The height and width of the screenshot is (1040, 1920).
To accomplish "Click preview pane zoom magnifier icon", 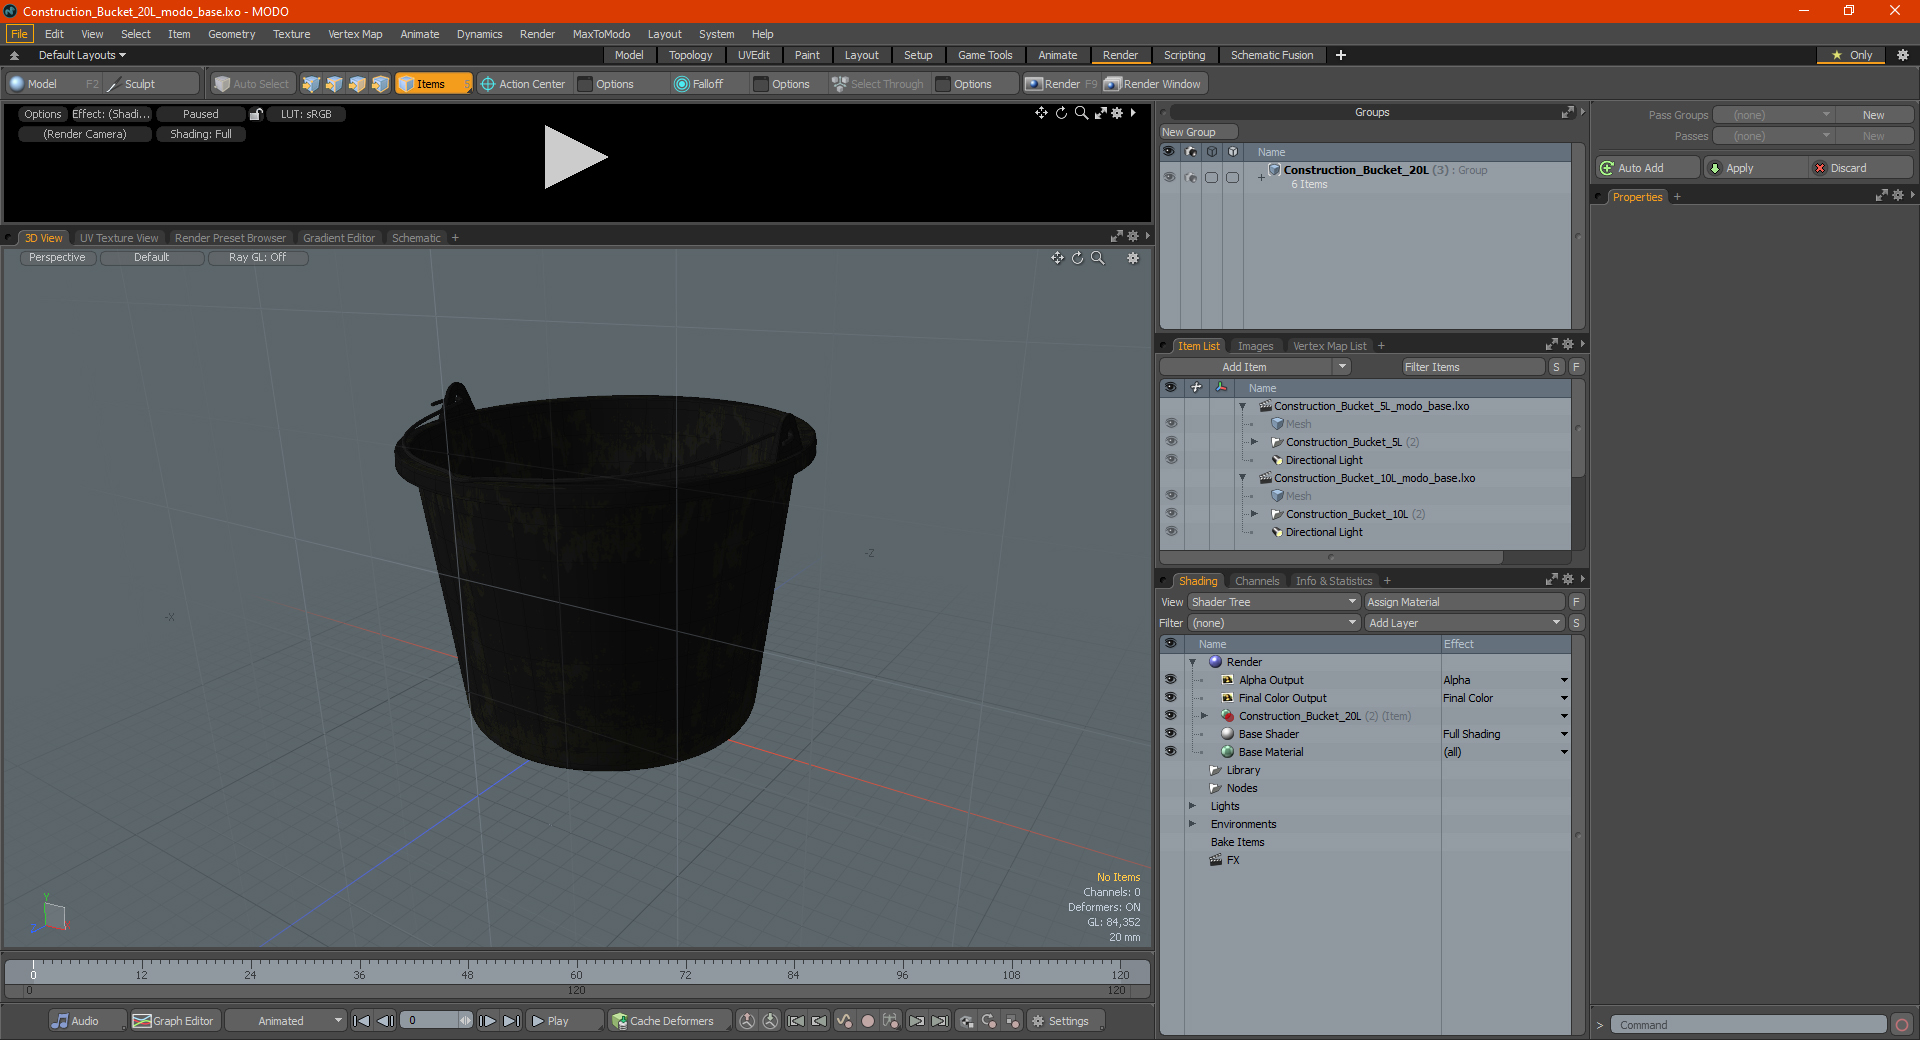I will (1081, 113).
